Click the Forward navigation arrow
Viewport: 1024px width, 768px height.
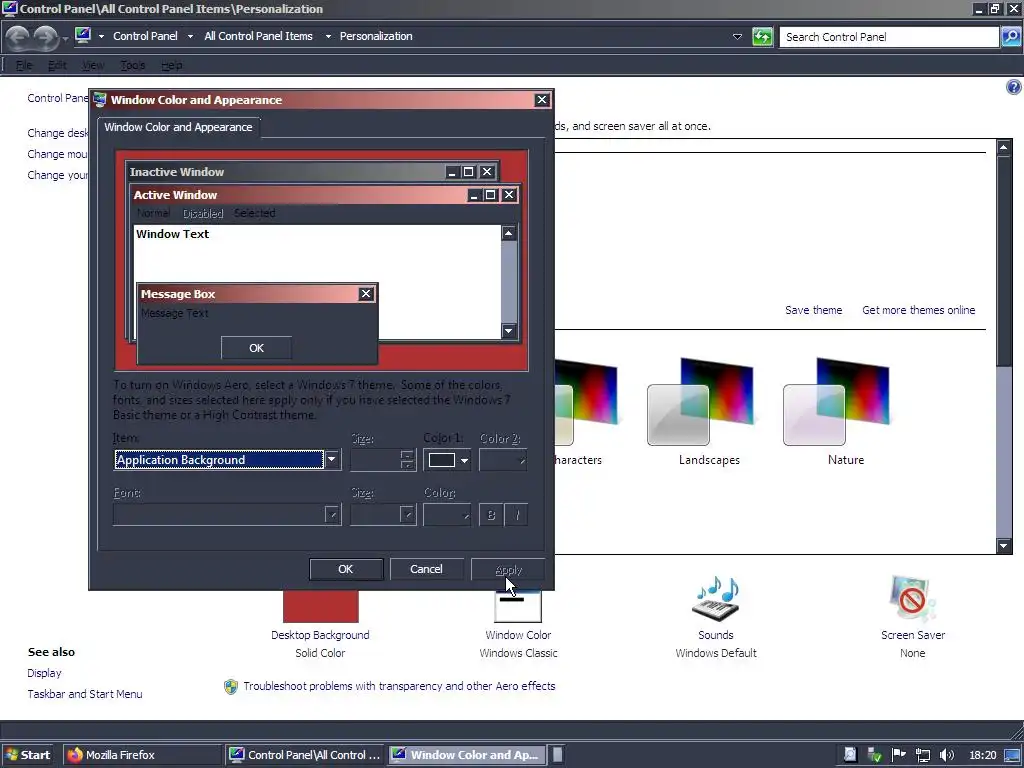coord(45,37)
